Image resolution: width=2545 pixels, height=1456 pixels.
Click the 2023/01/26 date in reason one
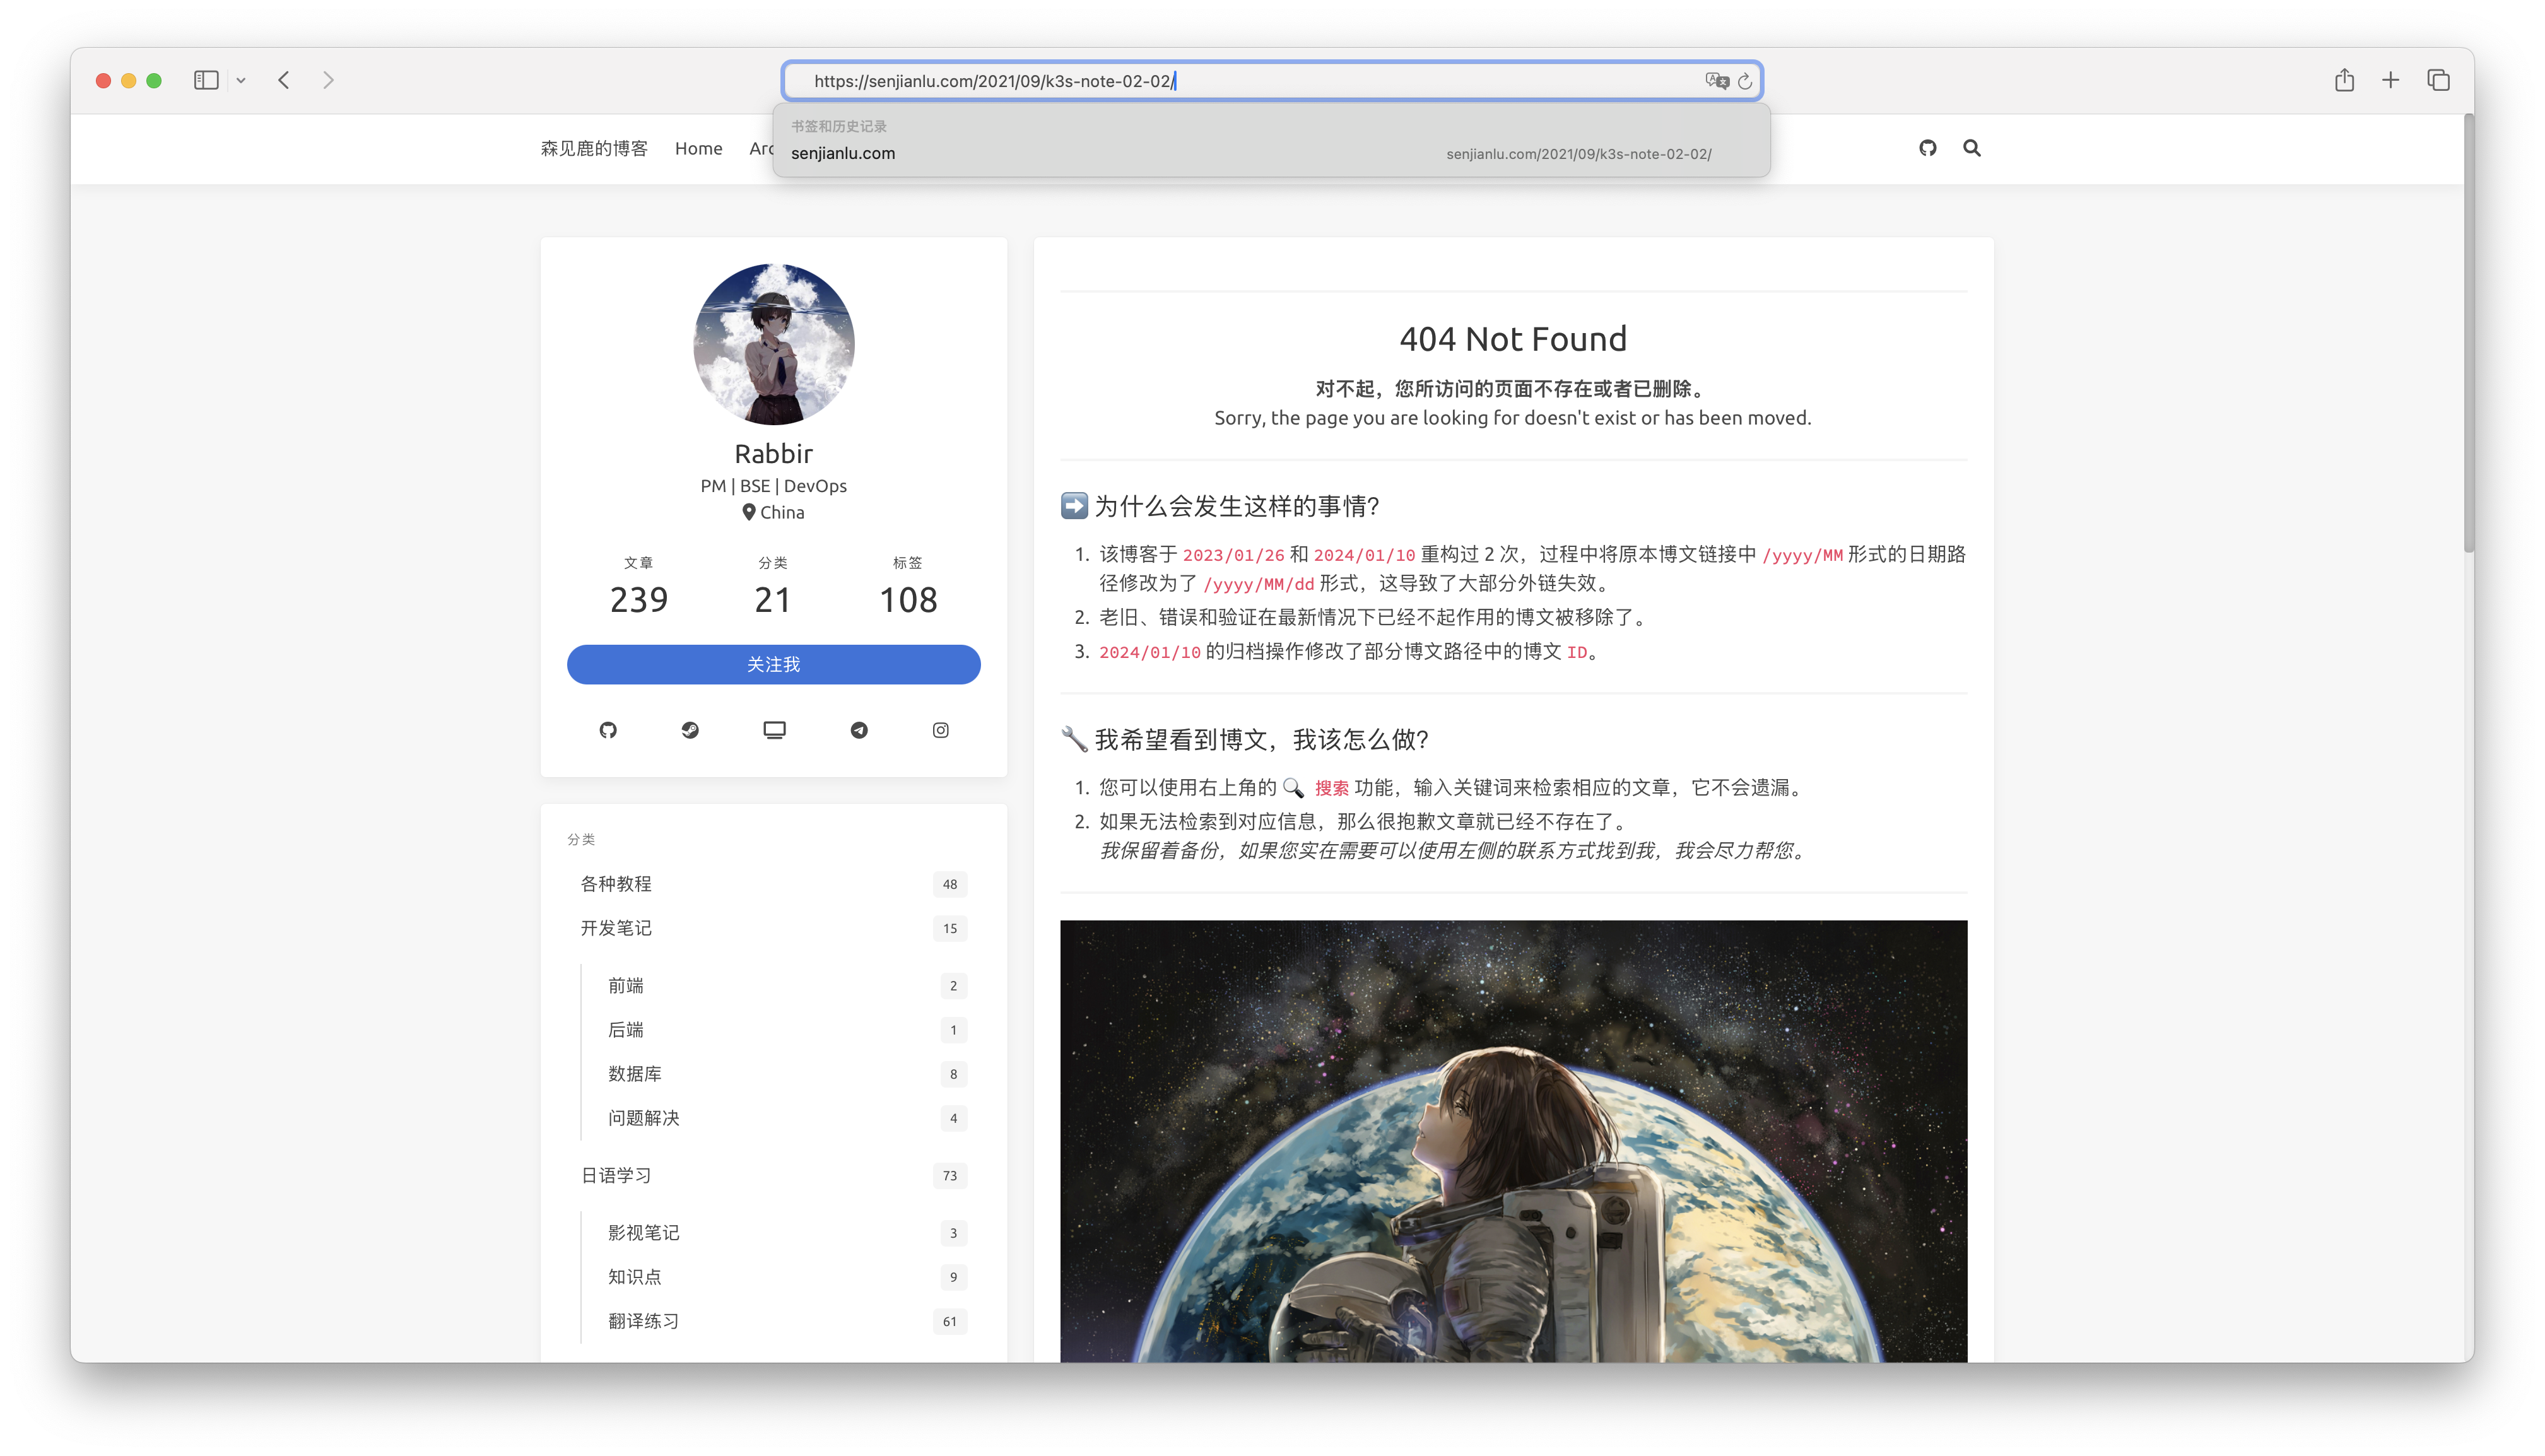(1233, 555)
